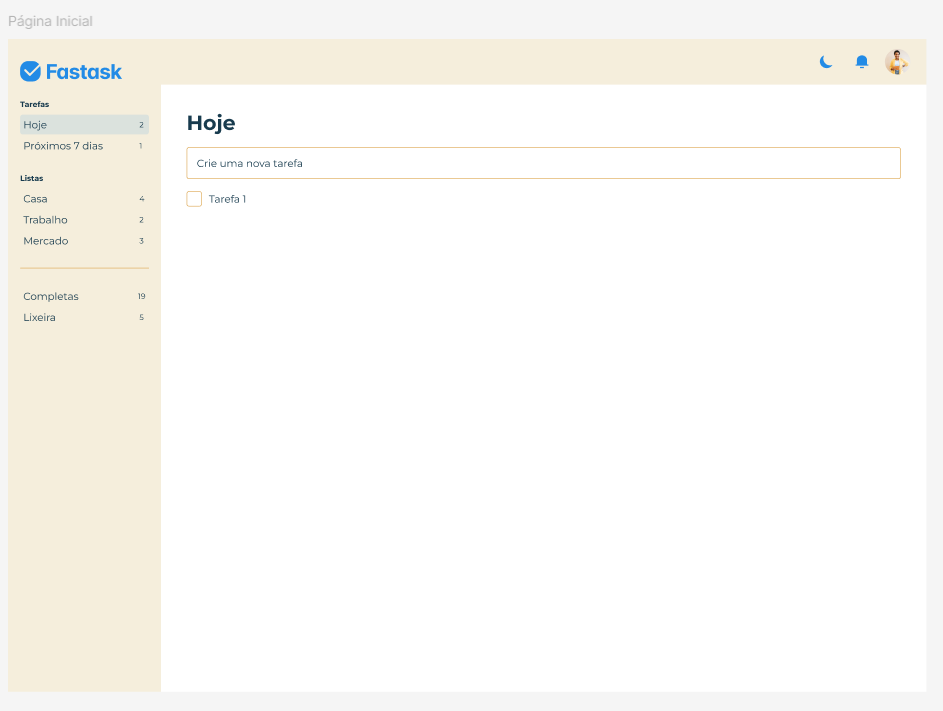
Task: Open the user profile avatar
Action: pos(897,62)
